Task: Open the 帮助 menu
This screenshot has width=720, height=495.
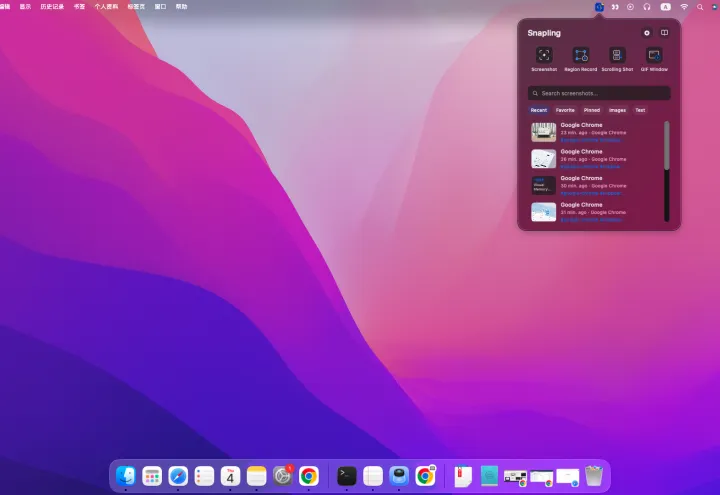Action: (x=181, y=7)
